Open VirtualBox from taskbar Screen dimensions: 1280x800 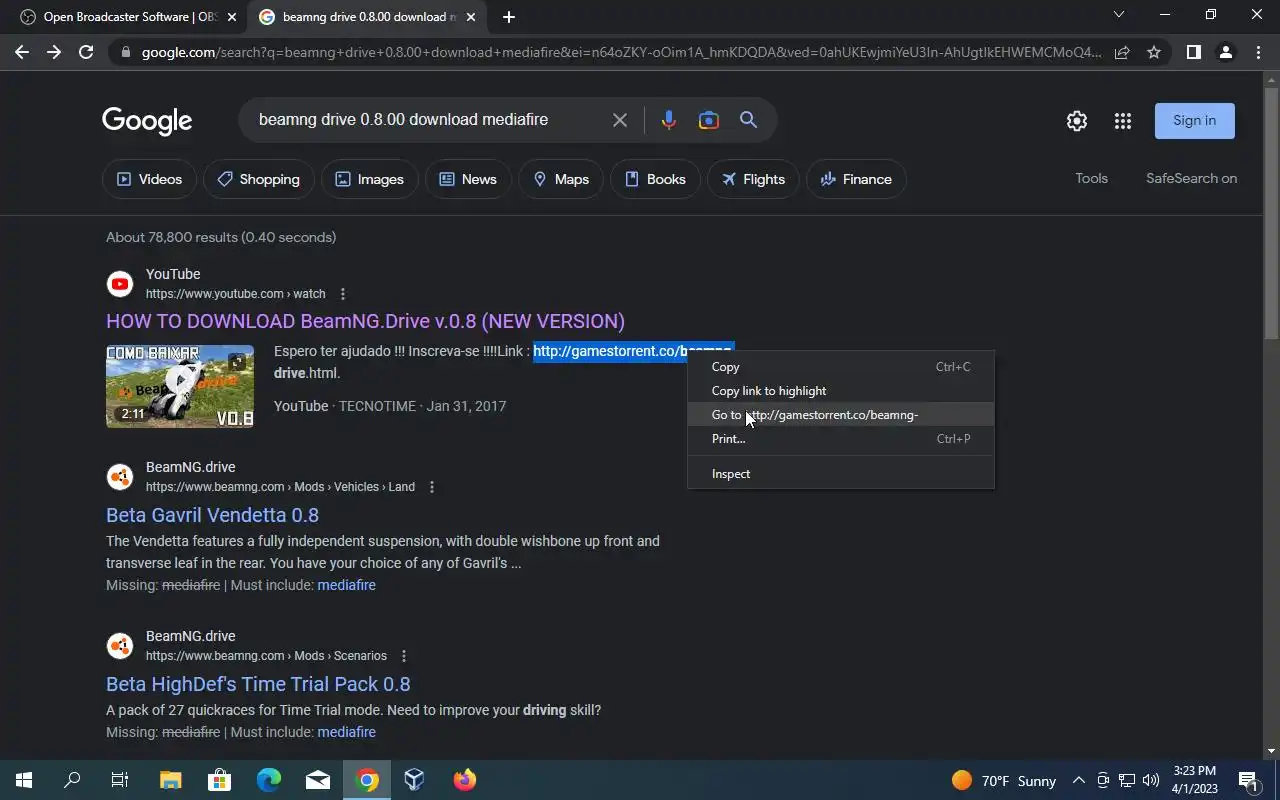click(415, 780)
